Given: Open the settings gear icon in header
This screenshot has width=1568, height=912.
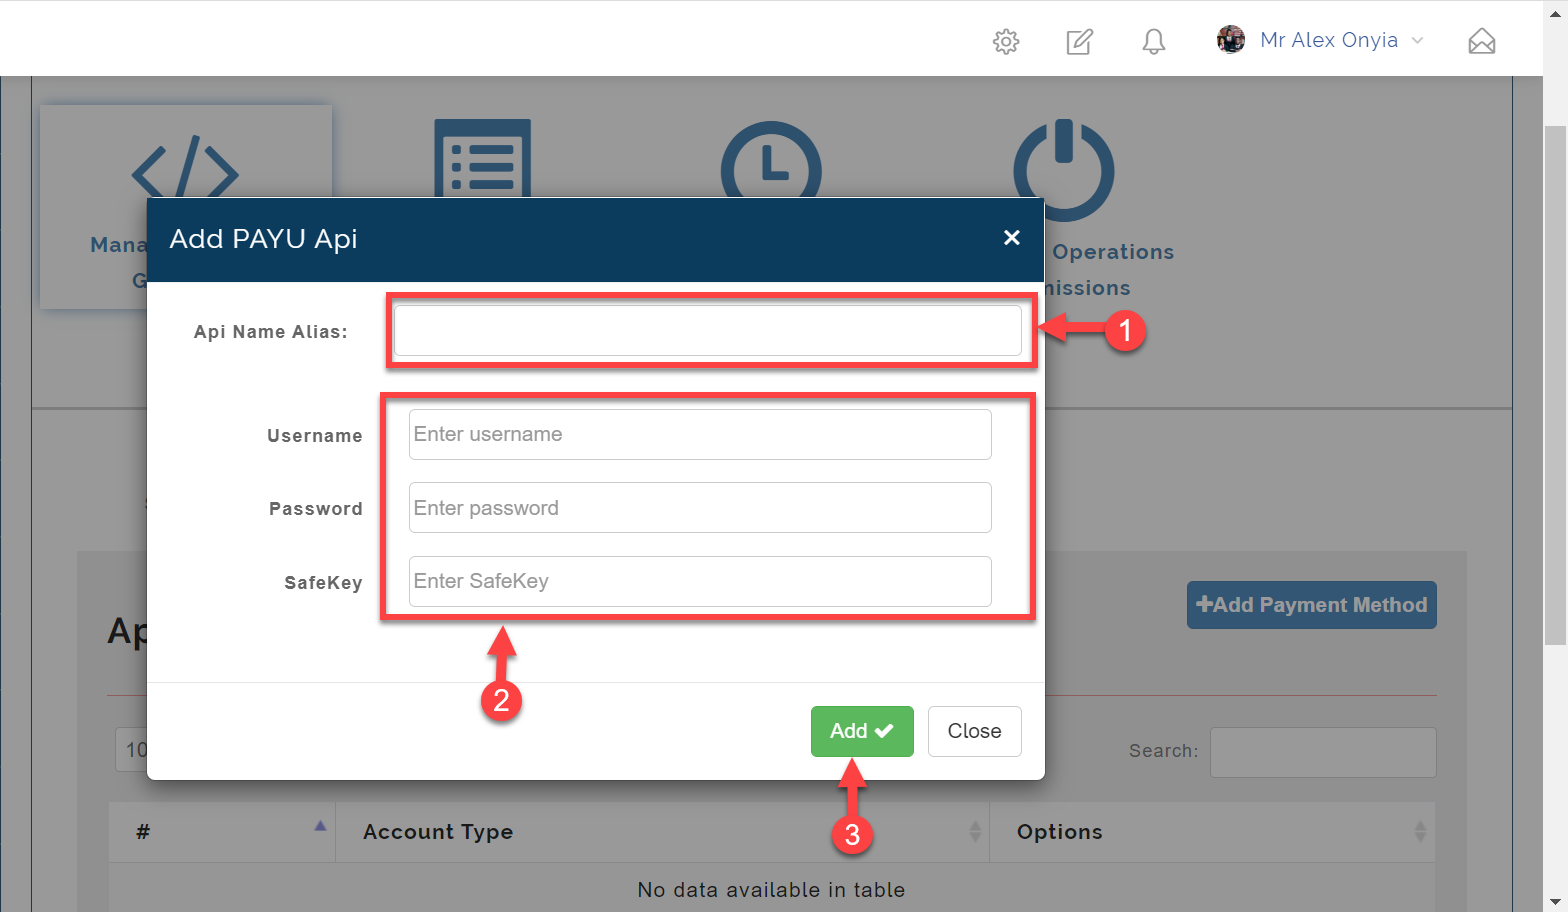Looking at the screenshot, I should pyautogui.click(x=1006, y=41).
